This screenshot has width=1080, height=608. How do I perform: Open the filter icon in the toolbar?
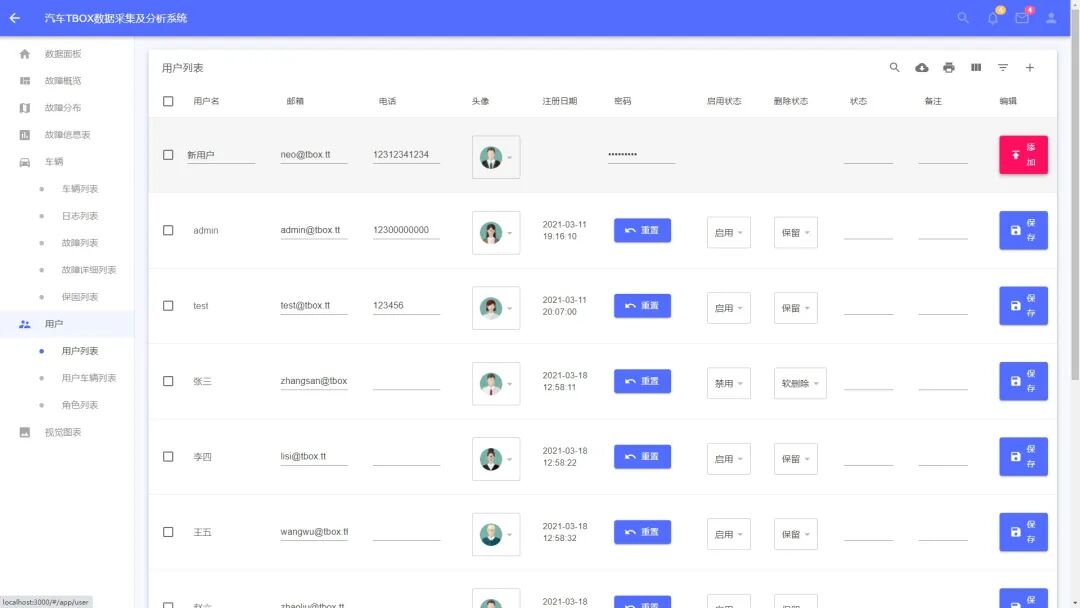[1003, 68]
